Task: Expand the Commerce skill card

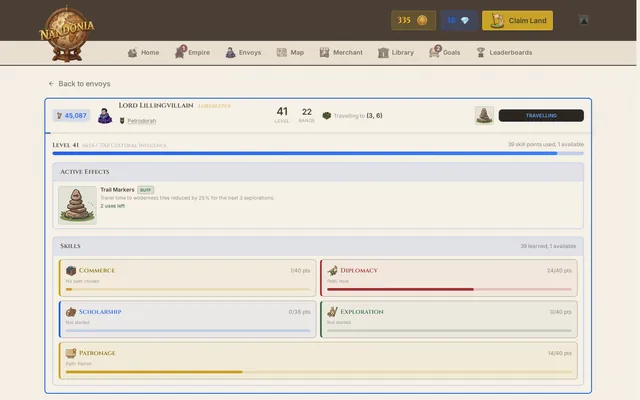Action: point(188,278)
